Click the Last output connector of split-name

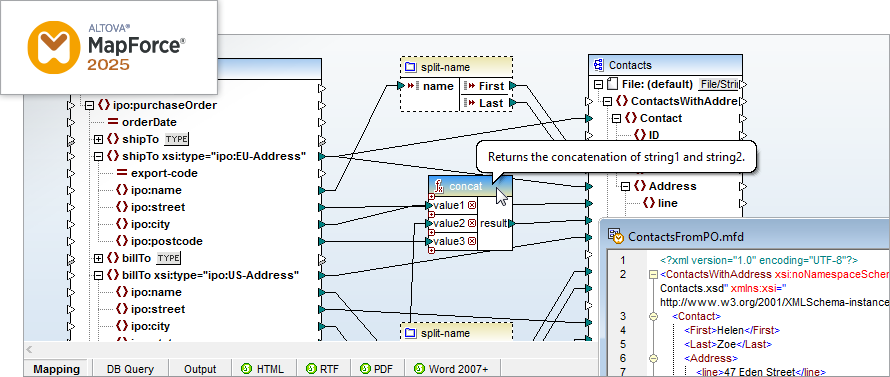pyautogui.click(x=512, y=103)
